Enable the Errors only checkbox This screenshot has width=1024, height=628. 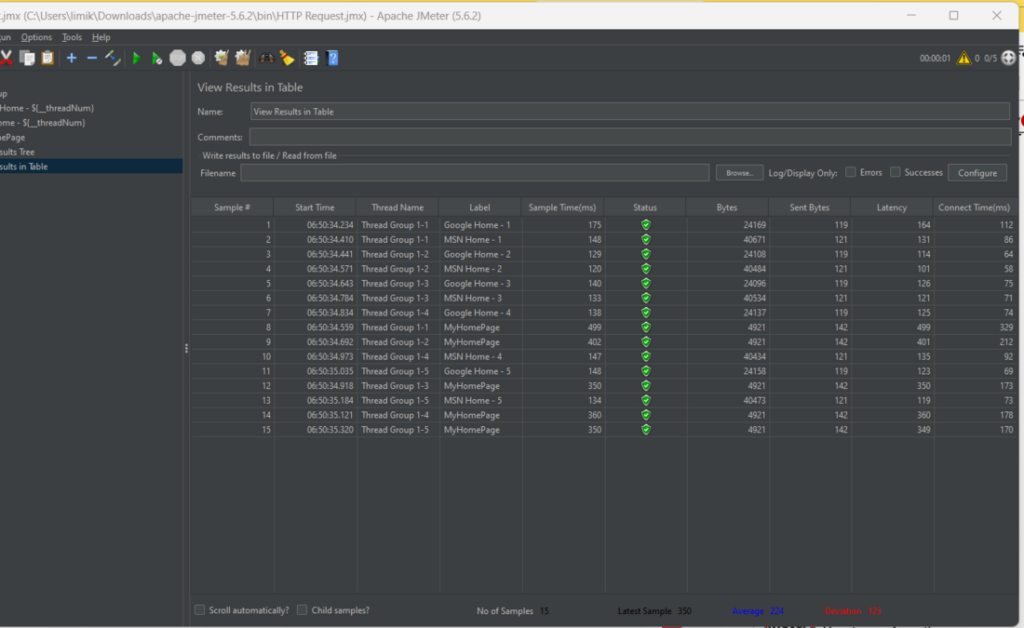point(850,172)
